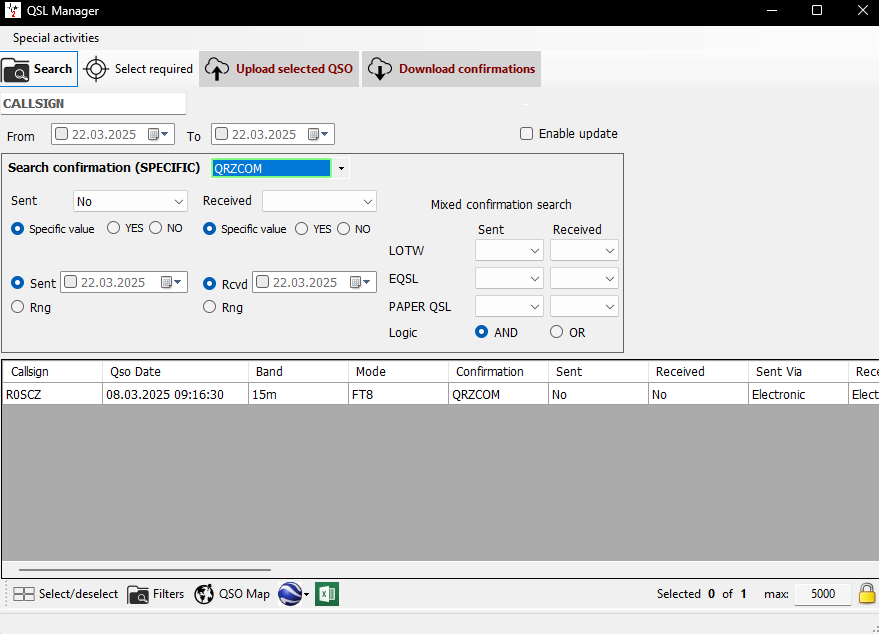Screen dimensions: 879x634
Task: Click the Select/deselect grid icon
Action: point(24,594)
